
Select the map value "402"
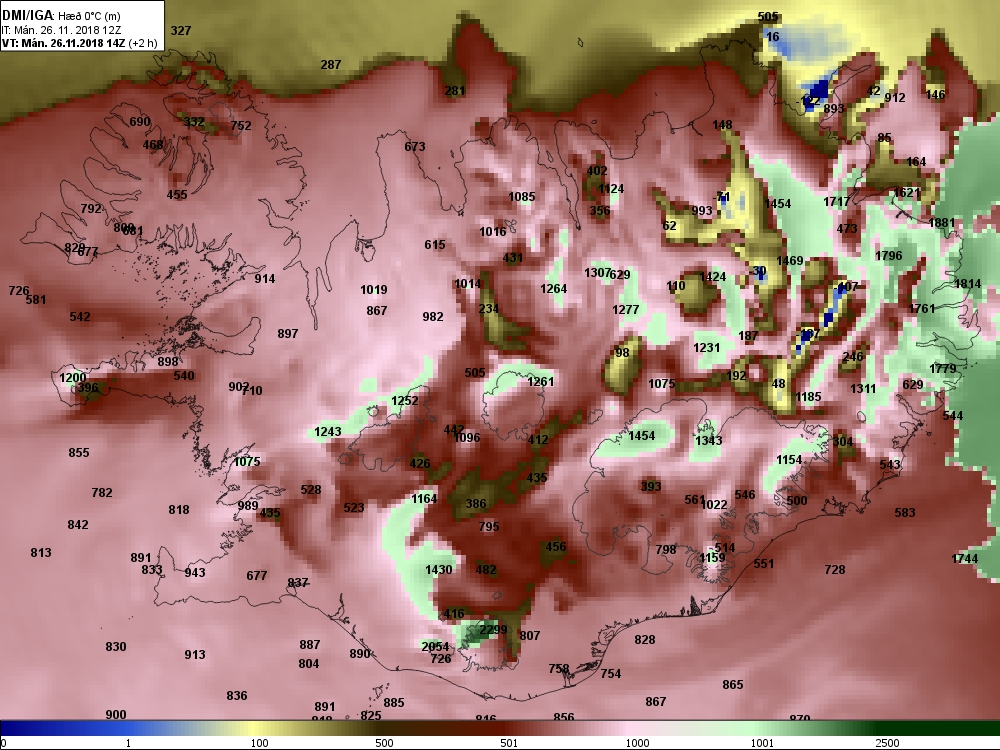597,171
